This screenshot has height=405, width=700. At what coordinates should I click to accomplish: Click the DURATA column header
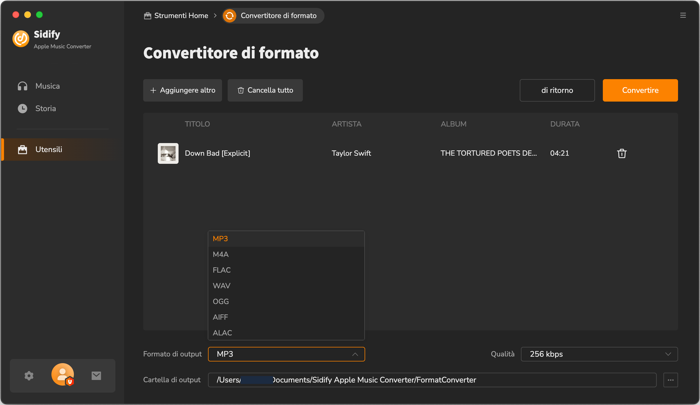click(565, 124)
